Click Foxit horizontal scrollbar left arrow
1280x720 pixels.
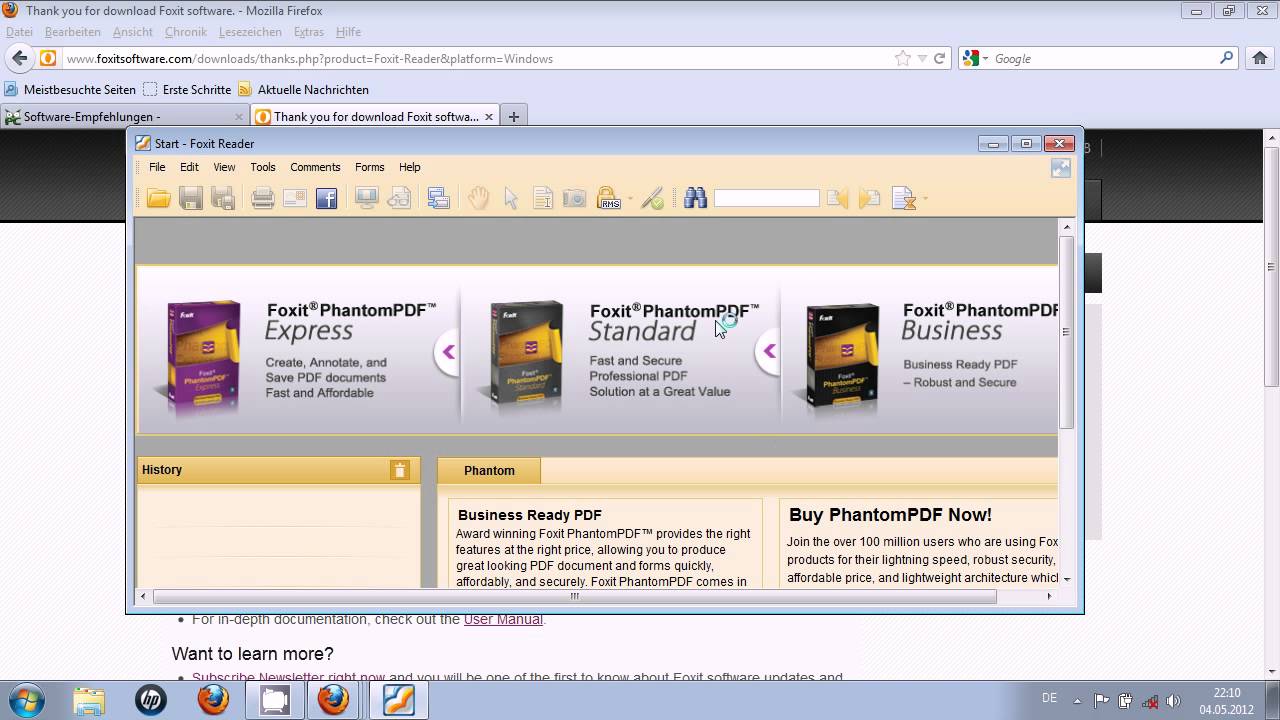pos(144,596)
